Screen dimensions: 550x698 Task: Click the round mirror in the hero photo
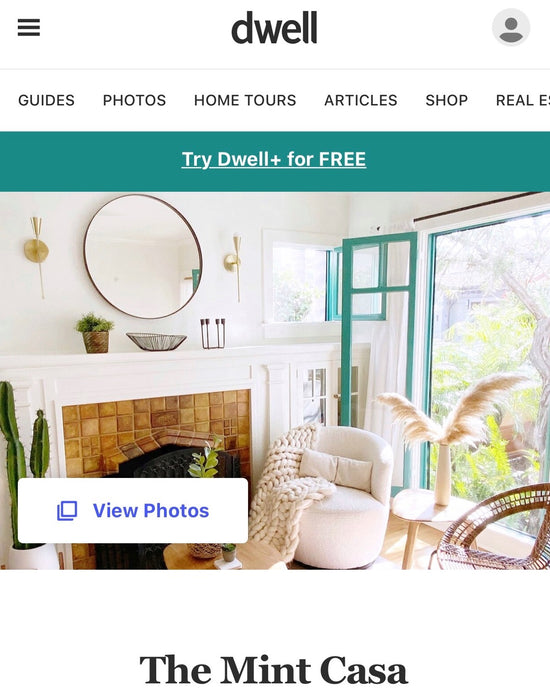(143, 256)
